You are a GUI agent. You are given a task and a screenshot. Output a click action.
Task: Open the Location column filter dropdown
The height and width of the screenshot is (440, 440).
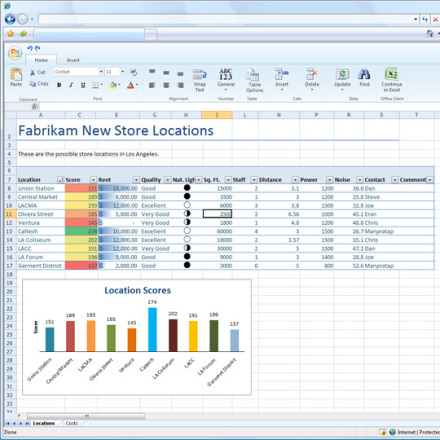pos(61,180)
